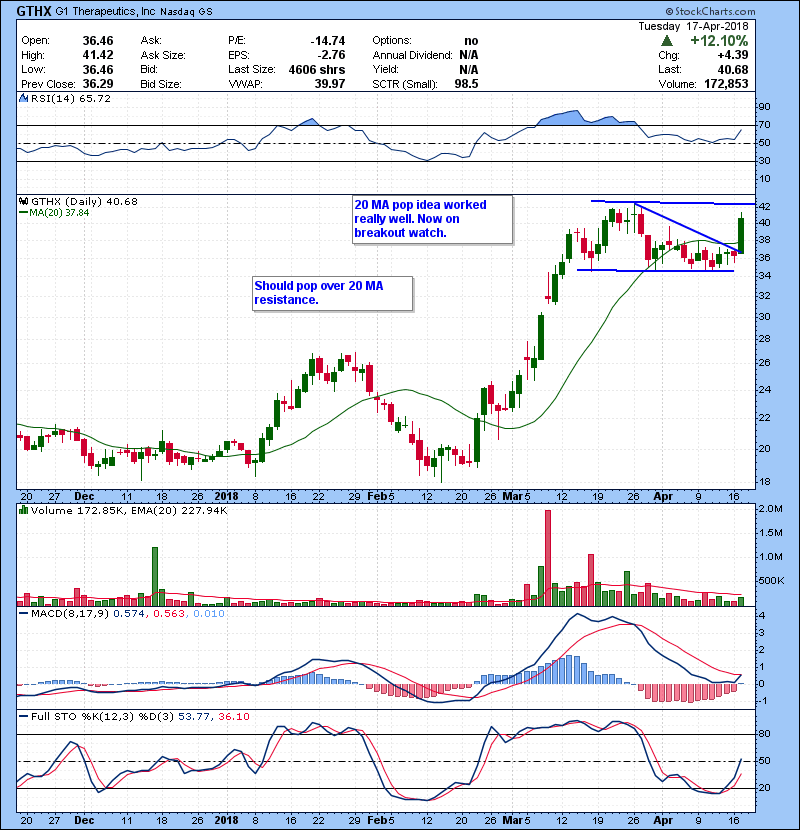
Task: Click the Ask Size label
Action: (163, 55)
